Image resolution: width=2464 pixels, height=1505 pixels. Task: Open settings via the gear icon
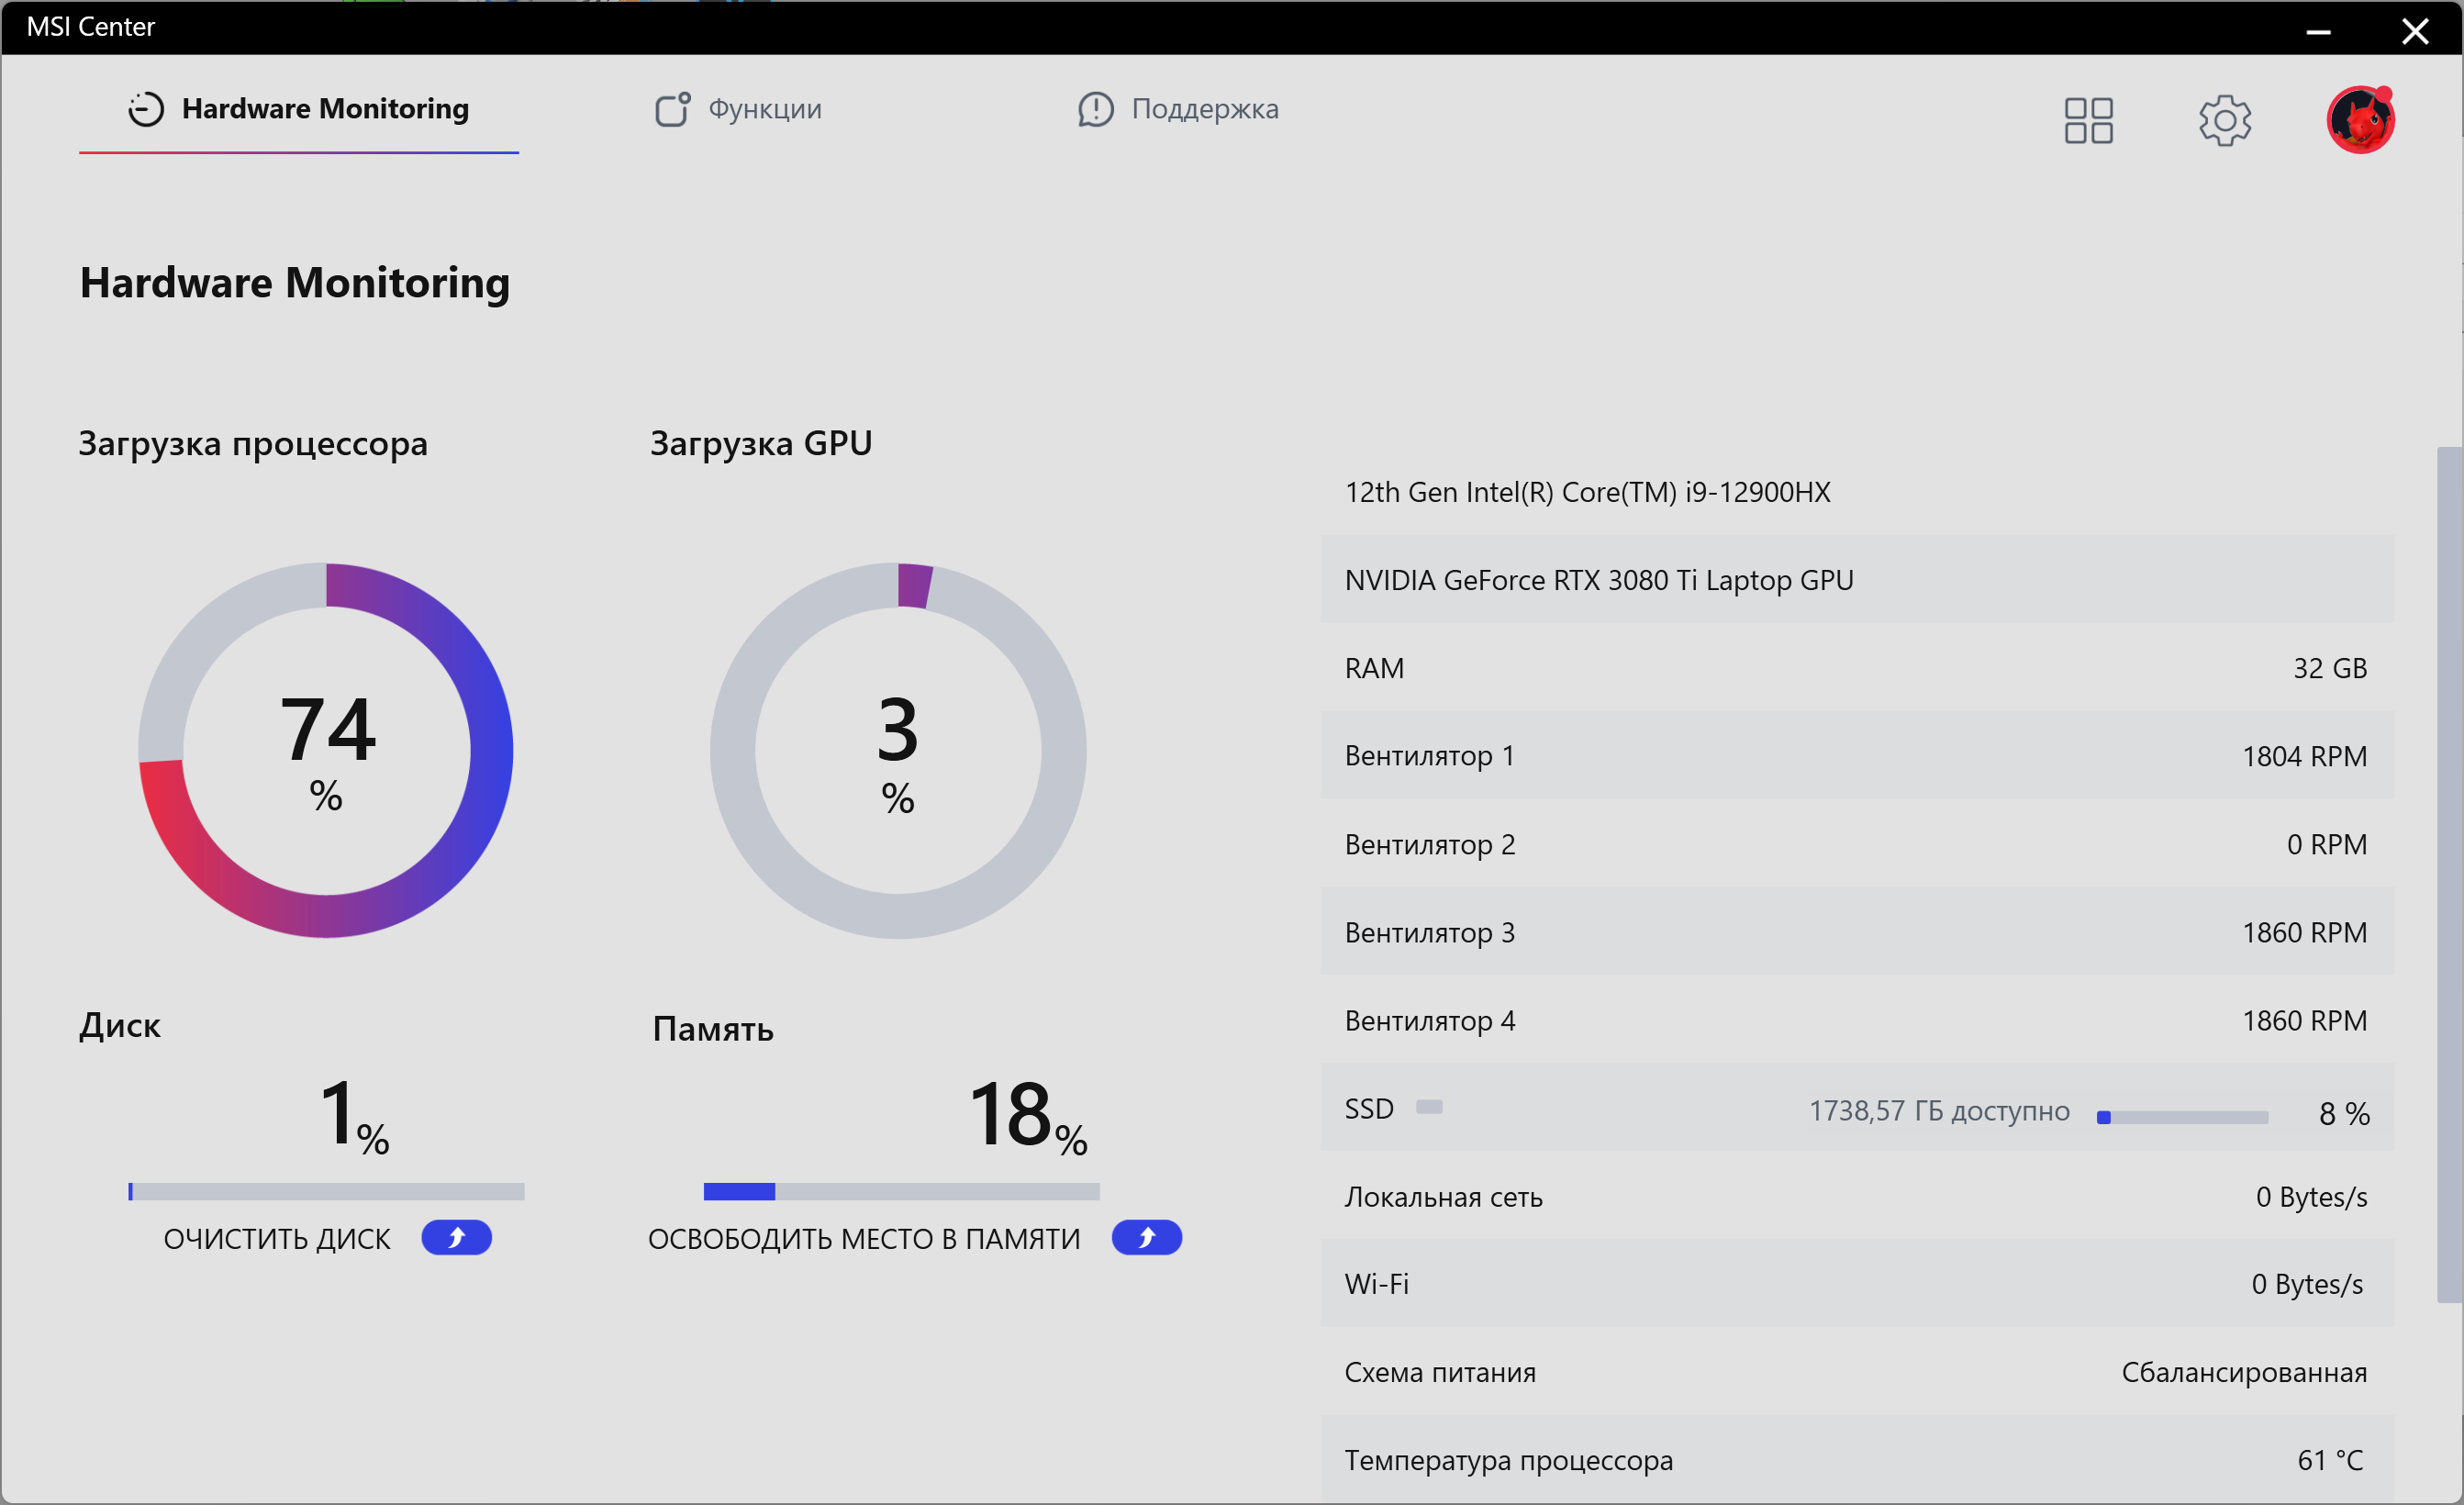click(x=2224, y=120)
